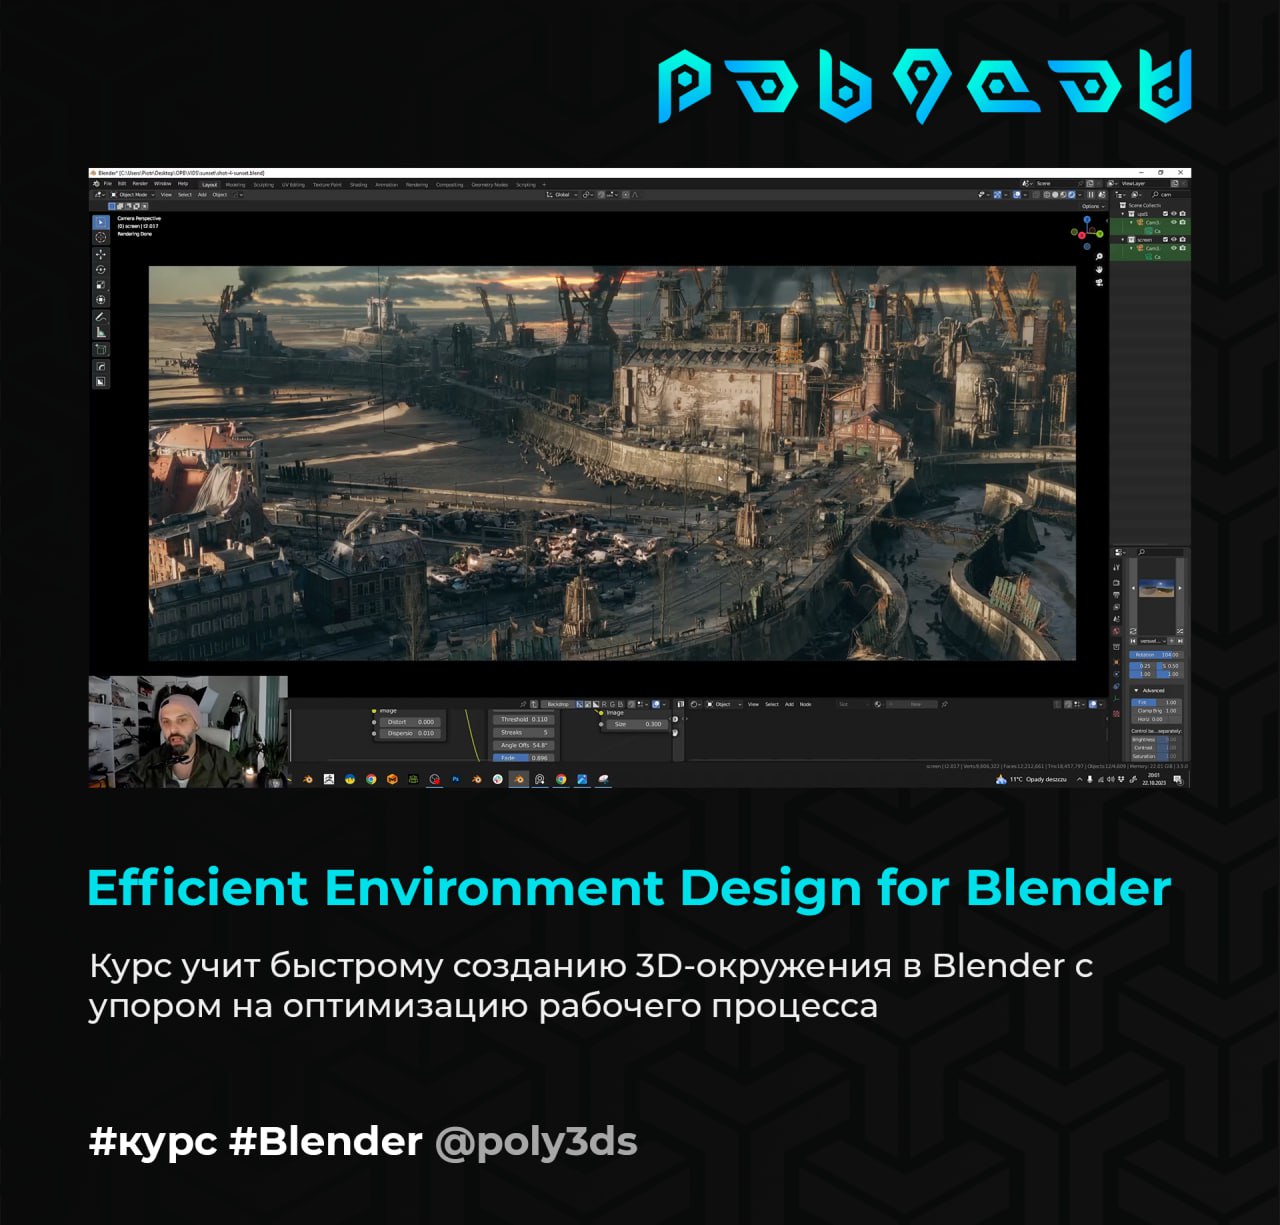
Task: Open the orange Object properties tab icon
Action: pyautogui.click(x=1116, y=662)
